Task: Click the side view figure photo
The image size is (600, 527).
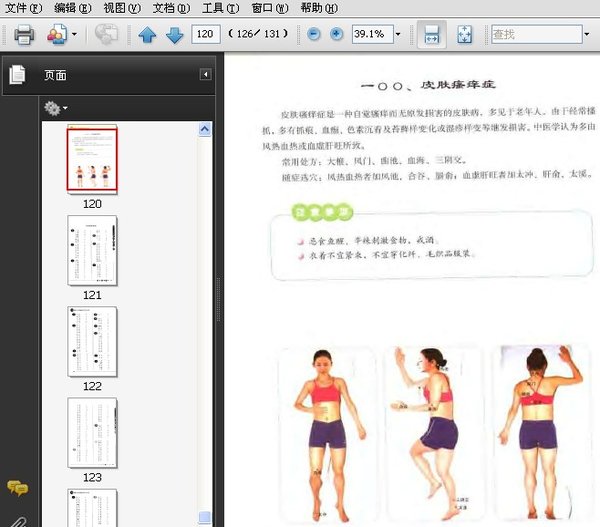Action: tap(434, 432)
